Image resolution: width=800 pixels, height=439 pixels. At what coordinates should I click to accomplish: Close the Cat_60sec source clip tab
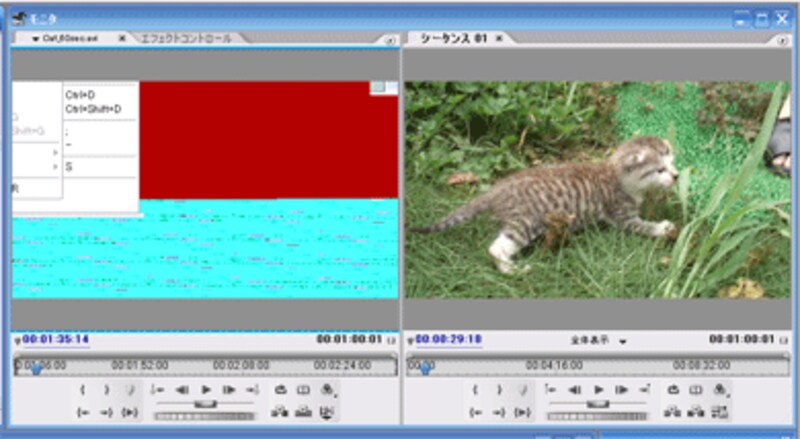point(122,38)
